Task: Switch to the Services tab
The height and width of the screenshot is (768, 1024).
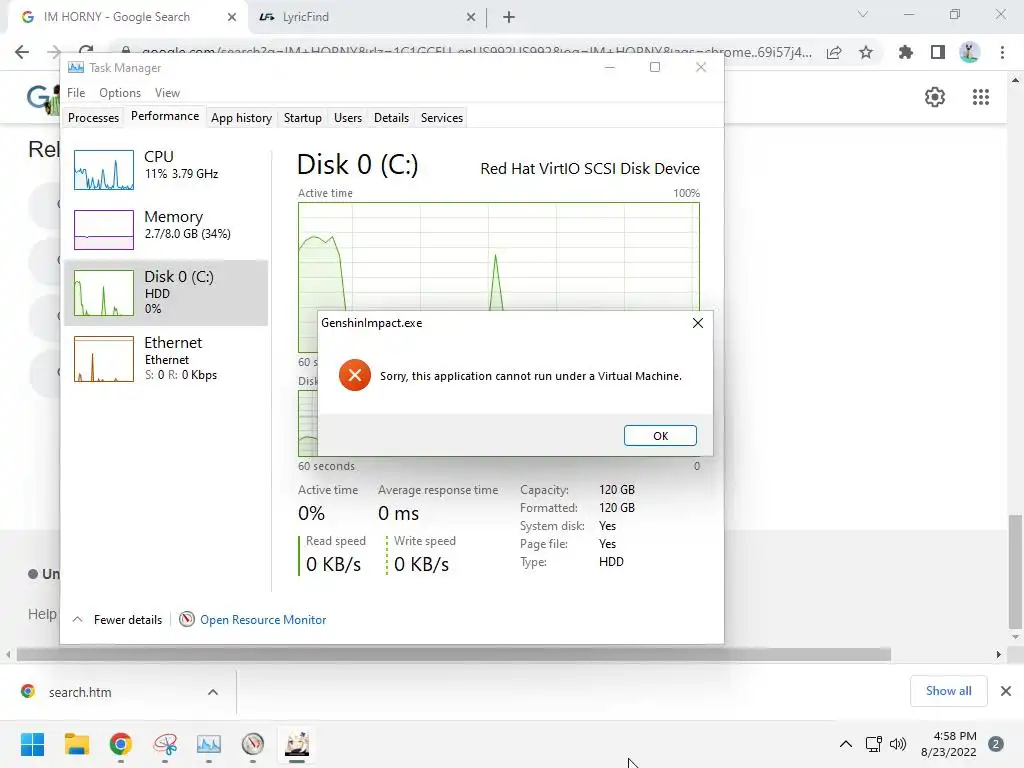Action: [441, 118]
